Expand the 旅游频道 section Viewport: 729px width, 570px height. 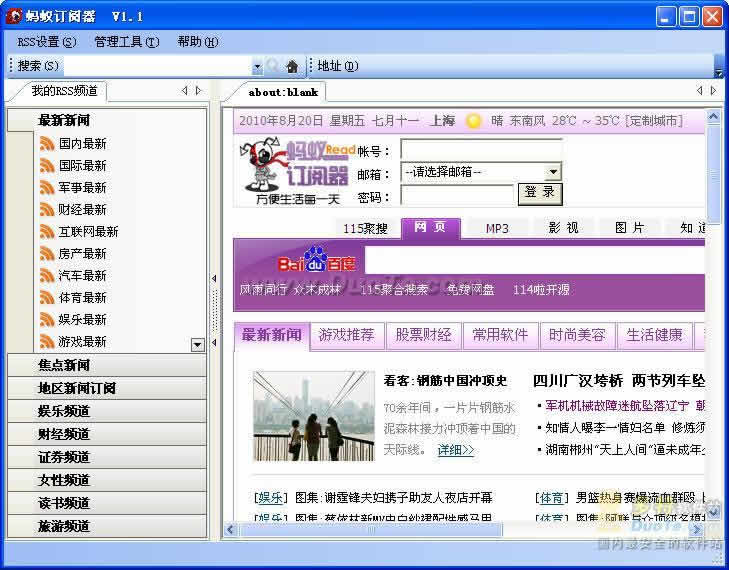(107, 526)
